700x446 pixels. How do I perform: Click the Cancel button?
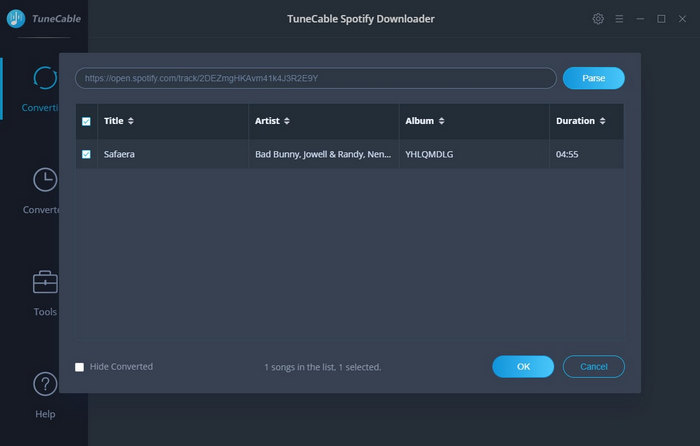click(593, 367)
